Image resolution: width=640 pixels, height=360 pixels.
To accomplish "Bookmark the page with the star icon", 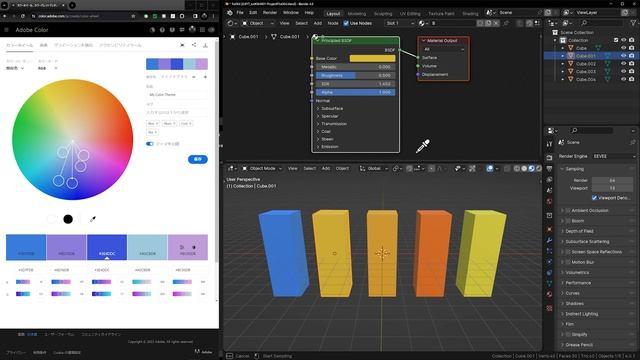I will click(x=133, y=16).
